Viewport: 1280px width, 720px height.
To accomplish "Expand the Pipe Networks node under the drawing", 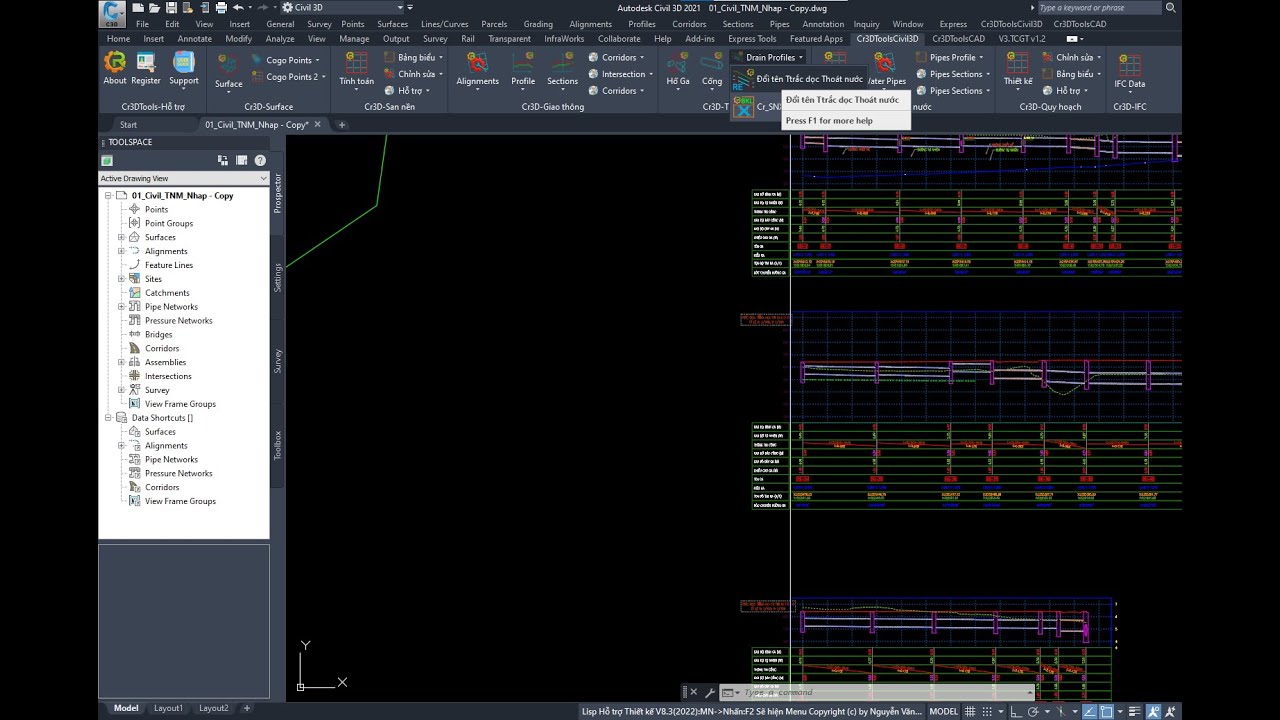I will [122, 307].
